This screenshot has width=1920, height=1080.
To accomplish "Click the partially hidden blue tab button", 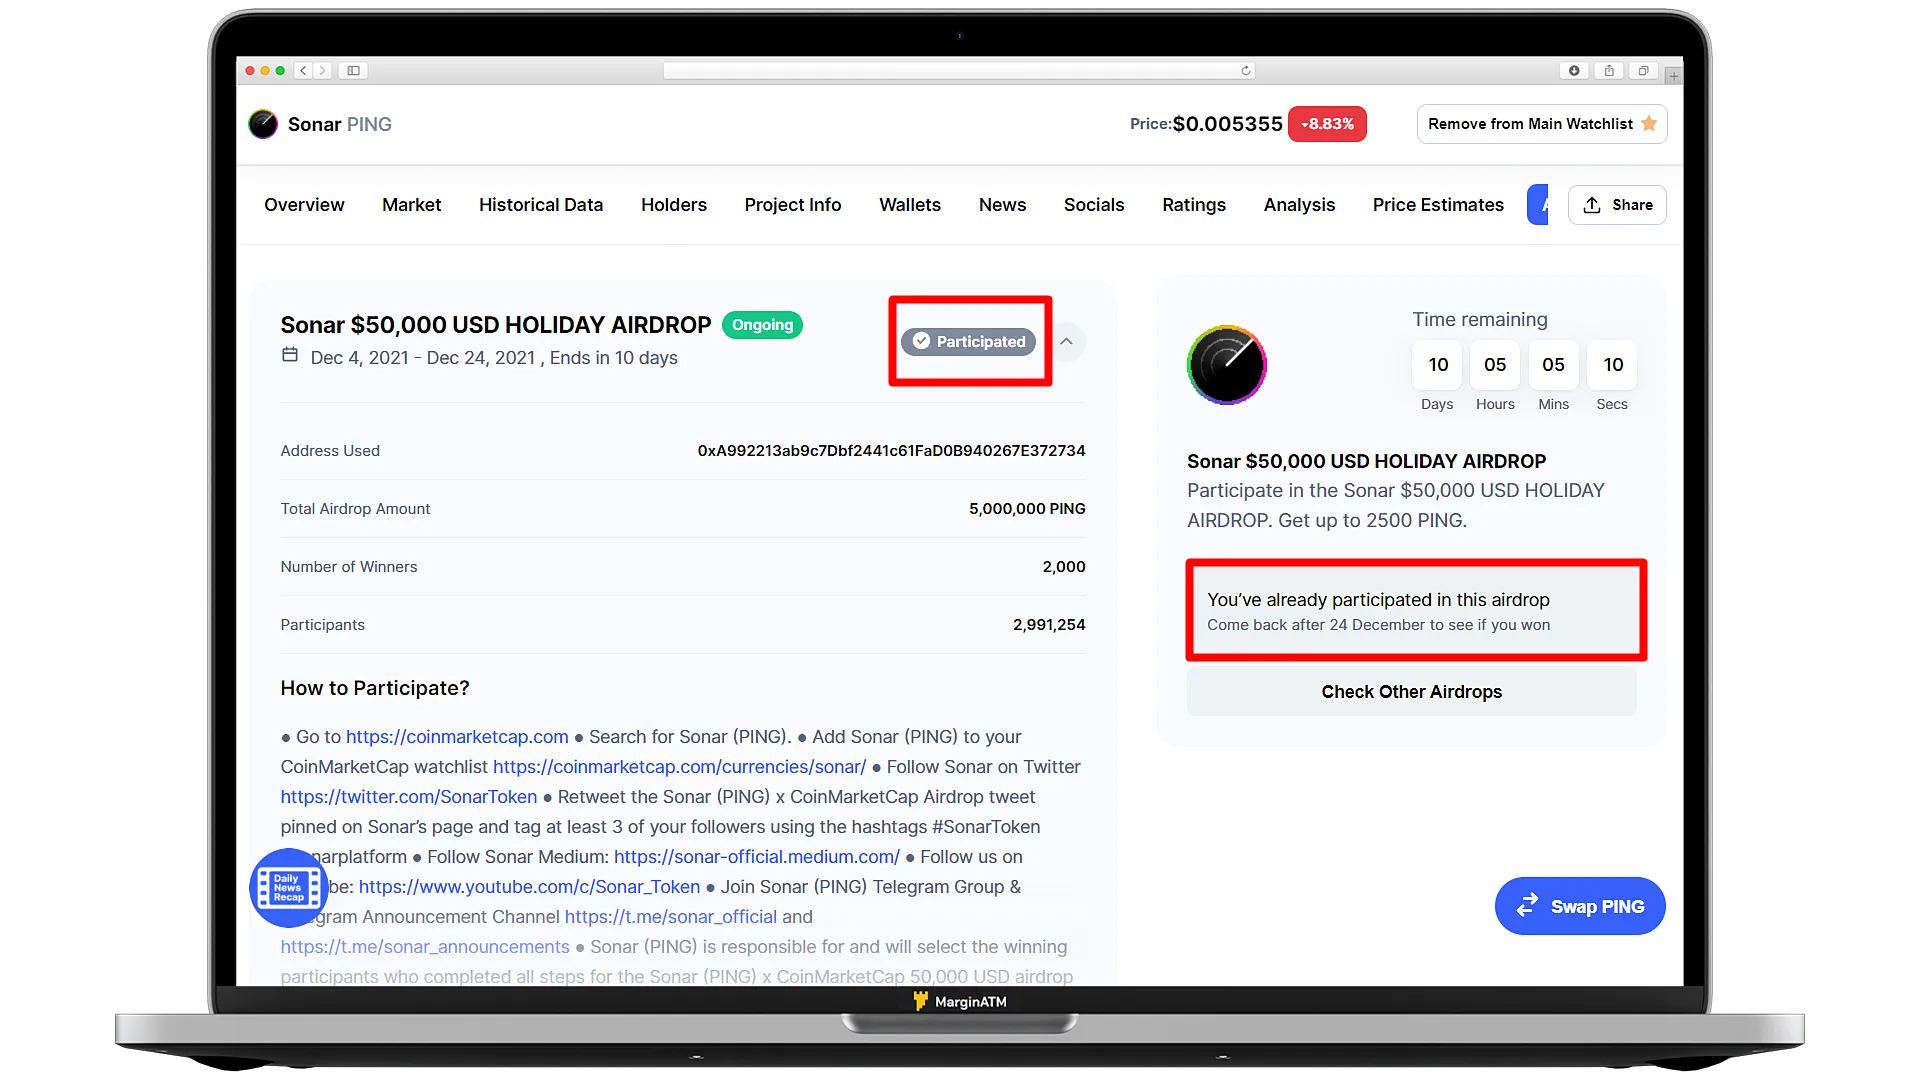I will 1538,205.
